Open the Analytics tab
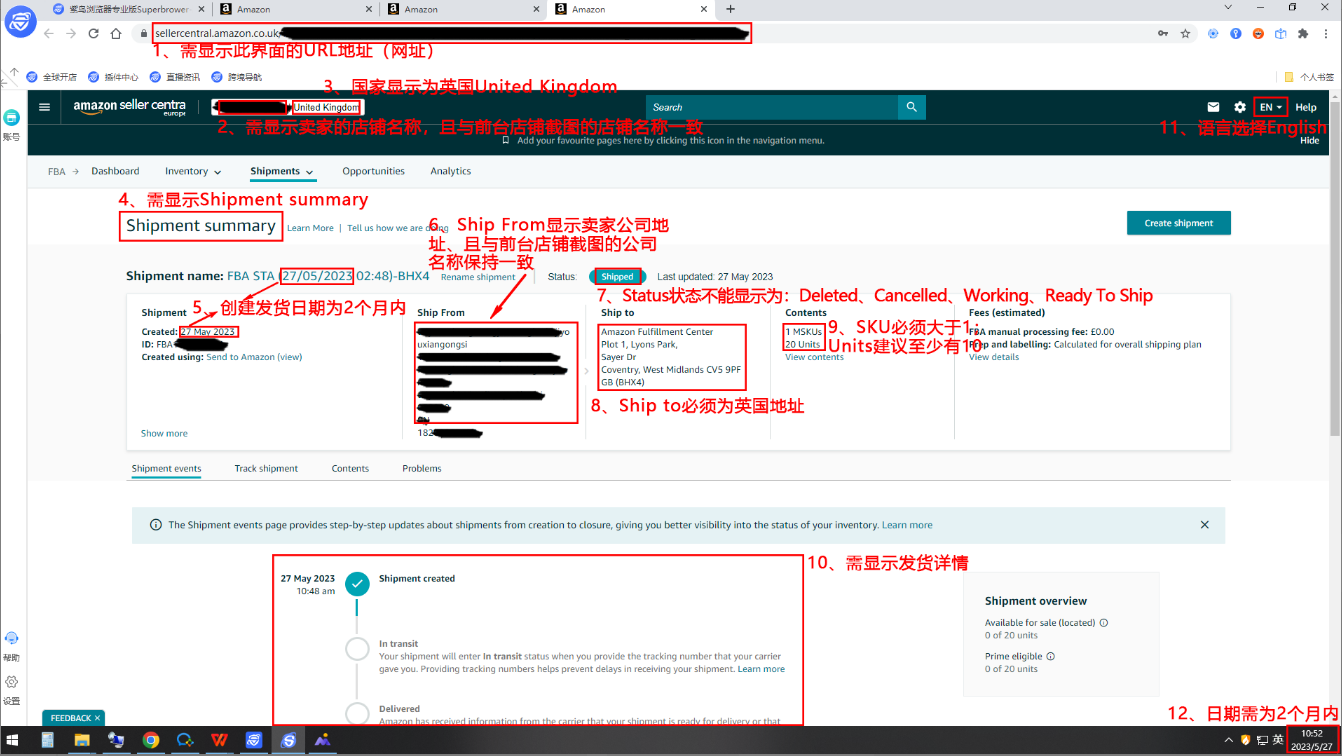Image resolution: width=1342 pixels, height=756 pixels. (x=450, y=171)
